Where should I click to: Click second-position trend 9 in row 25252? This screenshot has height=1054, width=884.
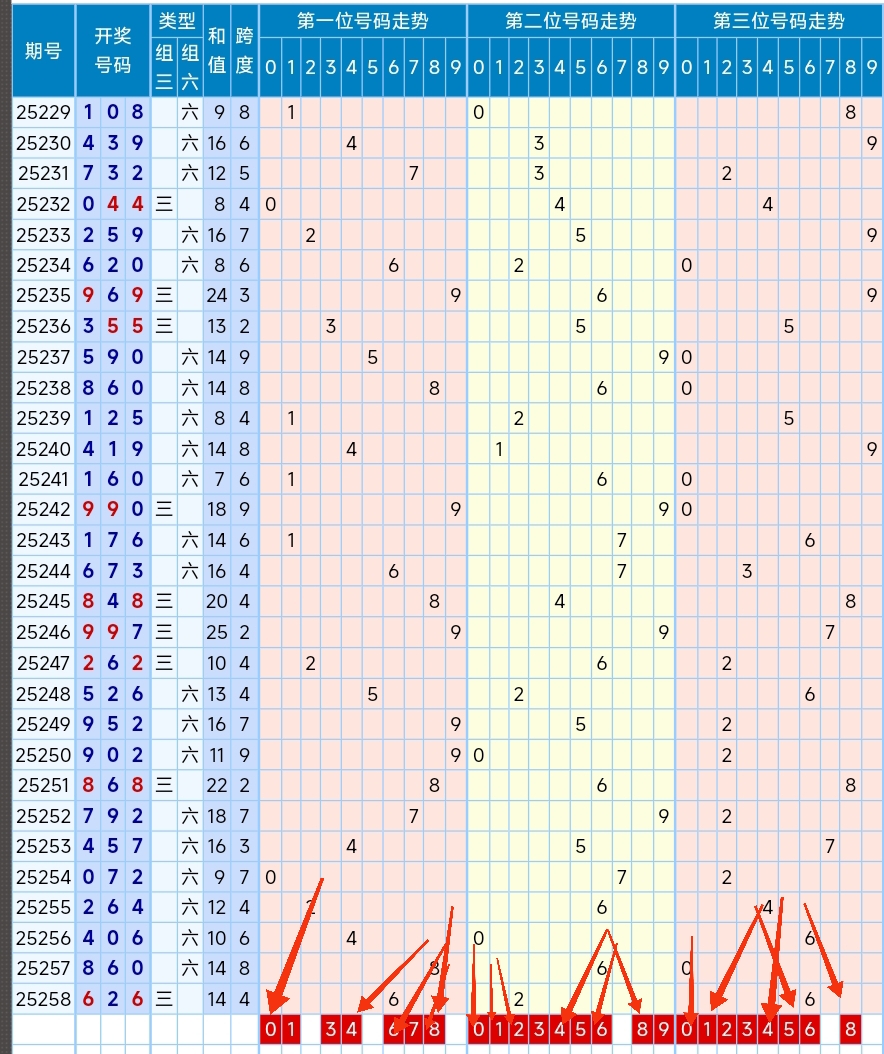[664, 816]
